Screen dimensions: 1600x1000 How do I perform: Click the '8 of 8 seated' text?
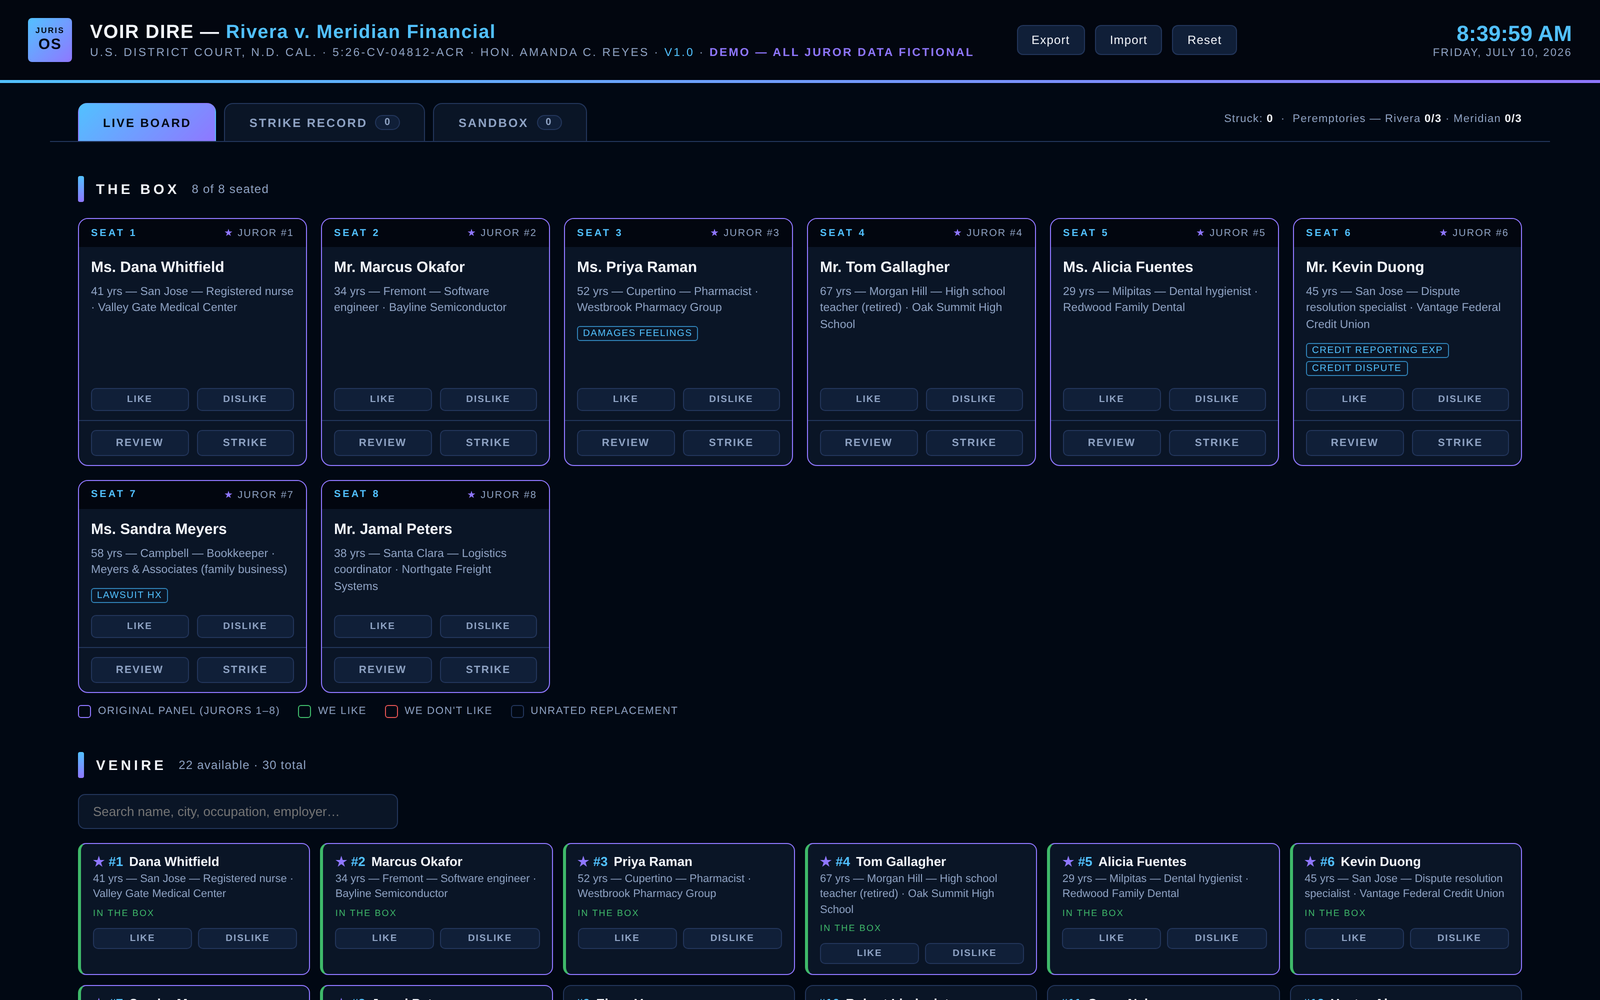coord(230,189)
